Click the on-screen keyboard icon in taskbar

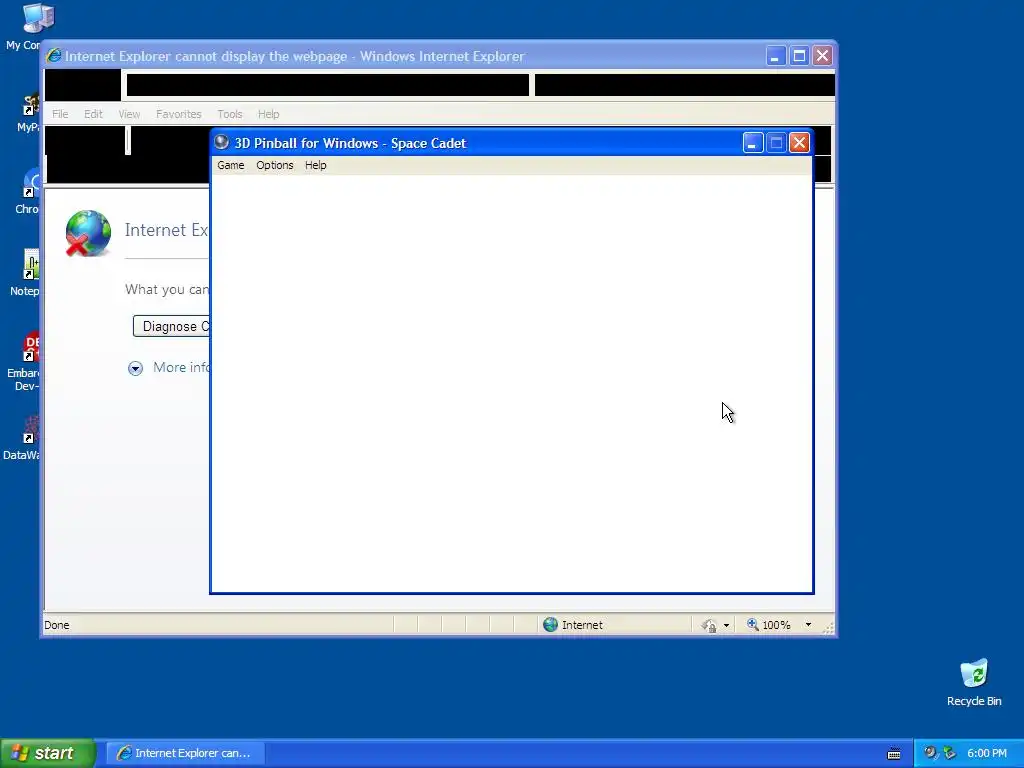tap(894, 754)
